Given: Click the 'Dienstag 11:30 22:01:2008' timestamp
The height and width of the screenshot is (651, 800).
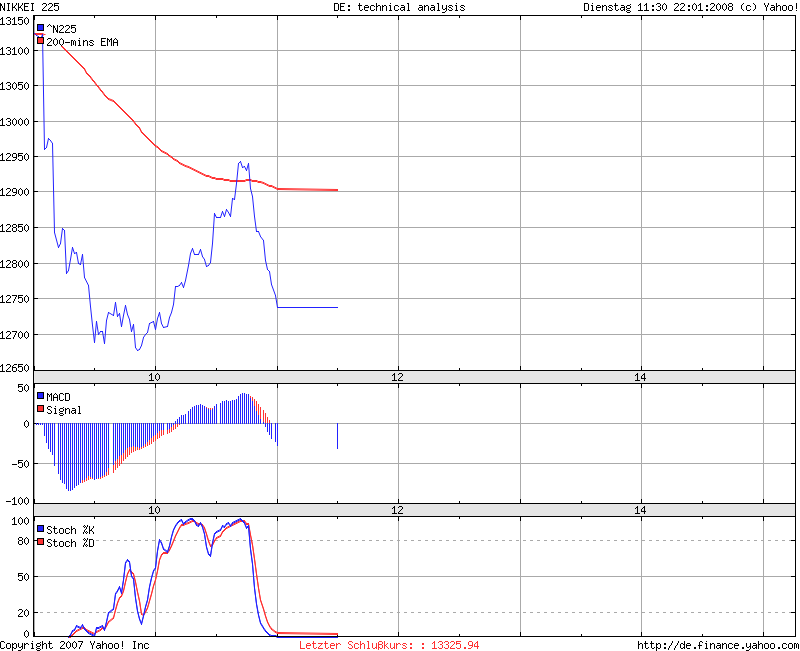Looking at the screenshot, I should click(x=658, y=7).
